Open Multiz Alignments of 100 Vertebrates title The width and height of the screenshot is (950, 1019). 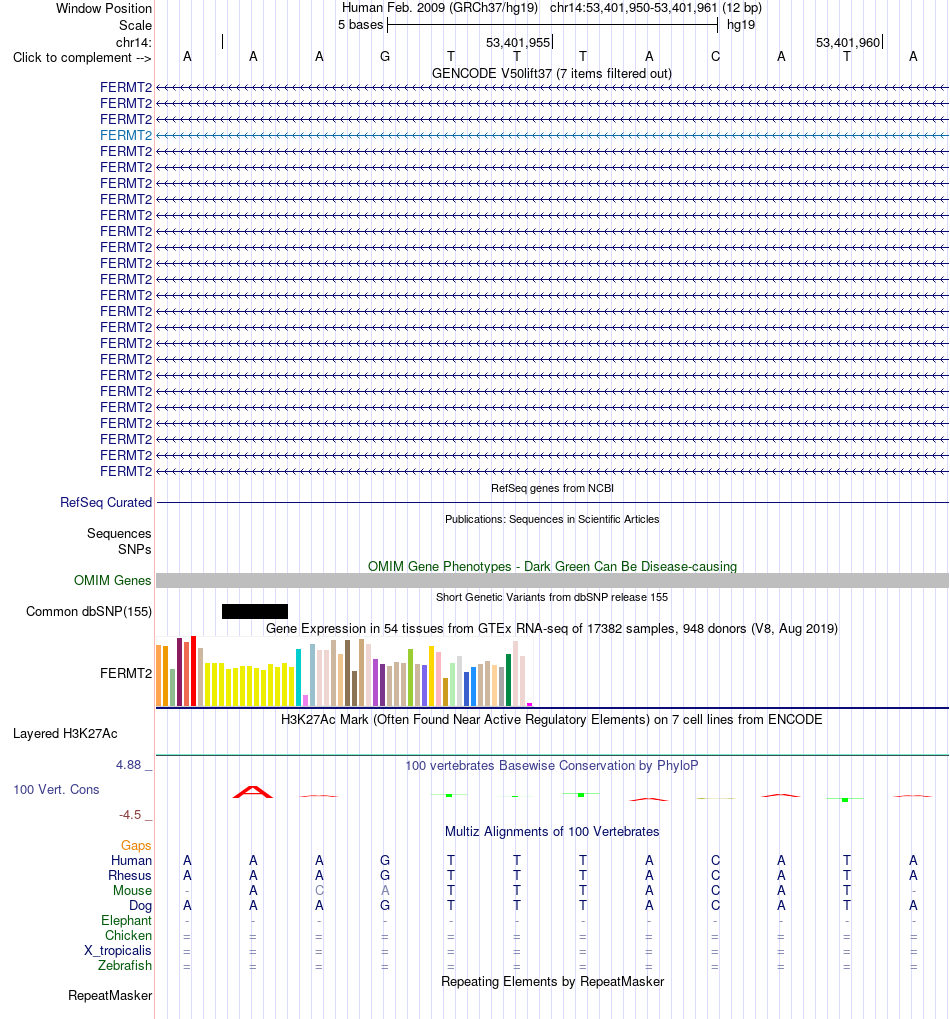coord(552,832)
